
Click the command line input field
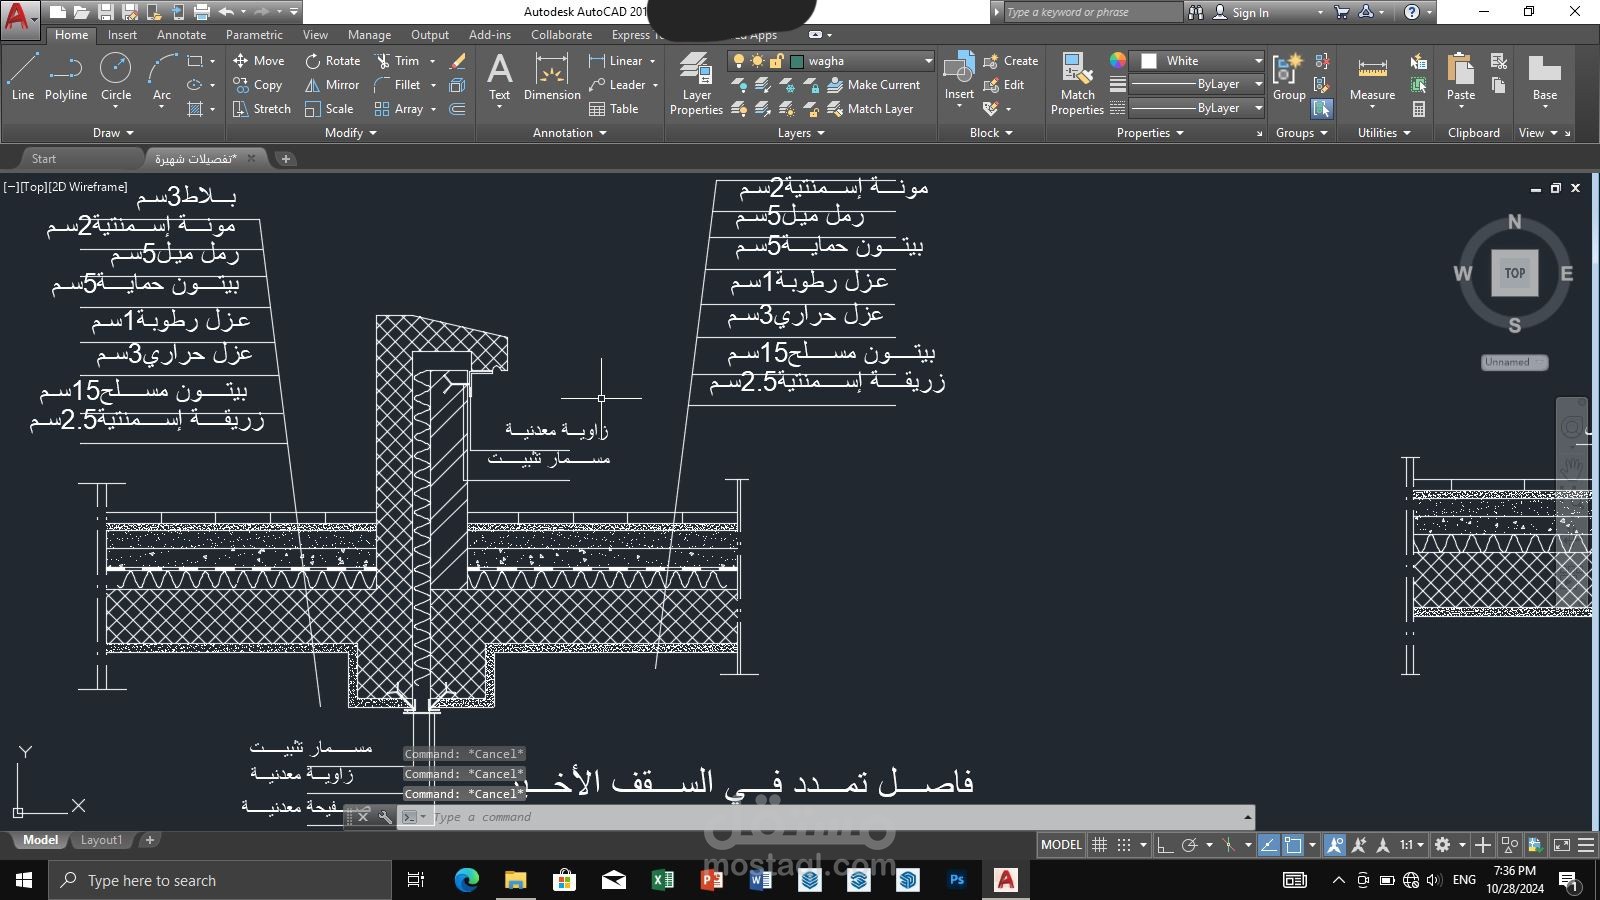(x=830, y=817)
